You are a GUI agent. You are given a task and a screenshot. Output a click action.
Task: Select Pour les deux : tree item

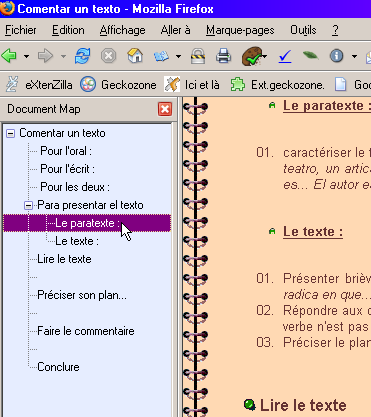[75, 187]
